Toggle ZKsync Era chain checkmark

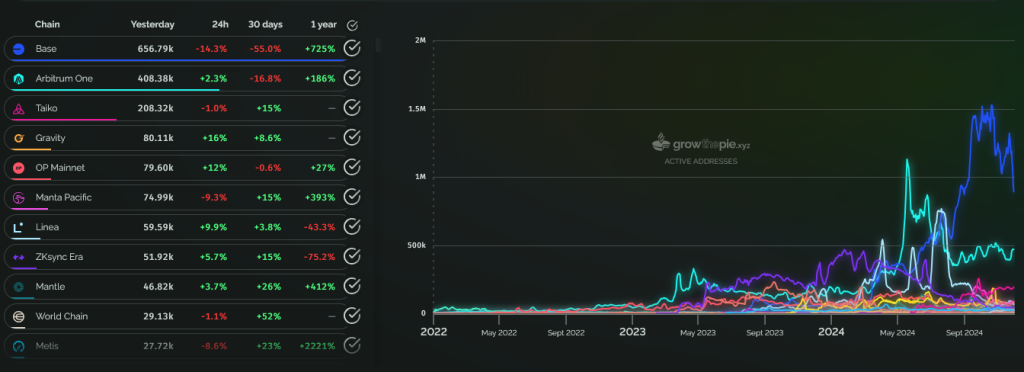[x=352, y=256]
